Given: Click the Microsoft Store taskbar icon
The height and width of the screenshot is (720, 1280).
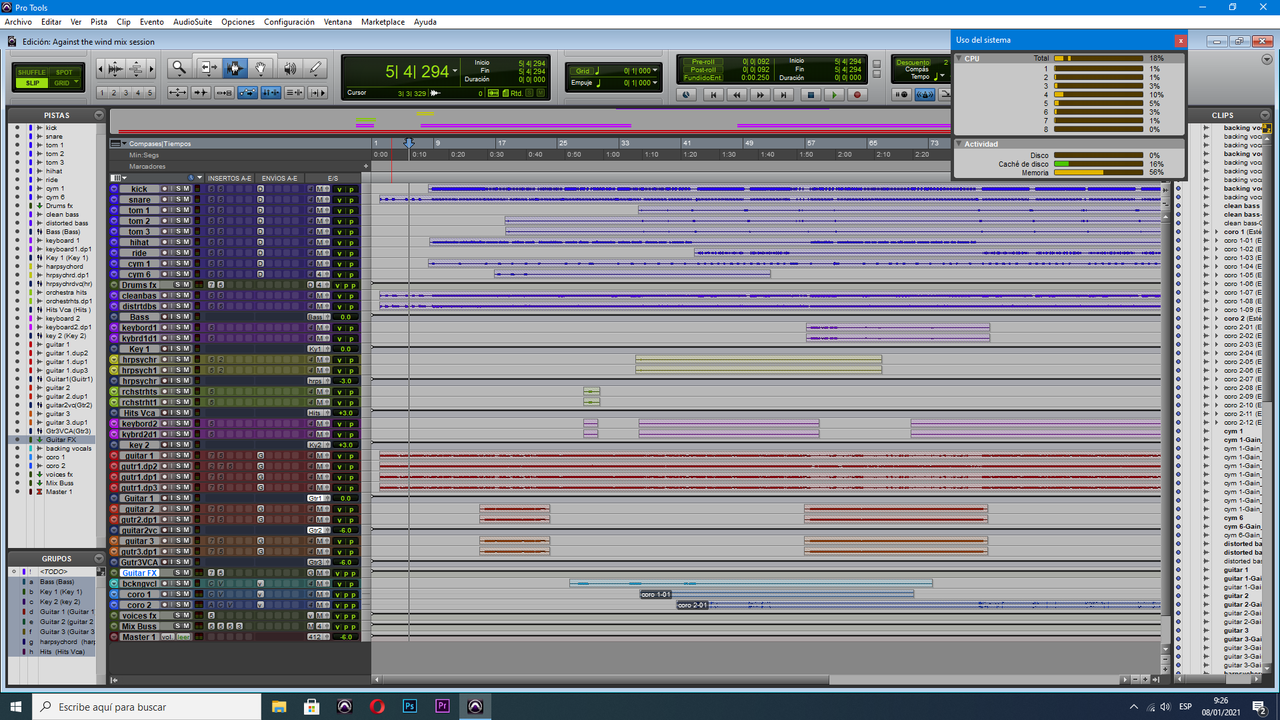Looking at the screenshot, I should click(312, 706).
